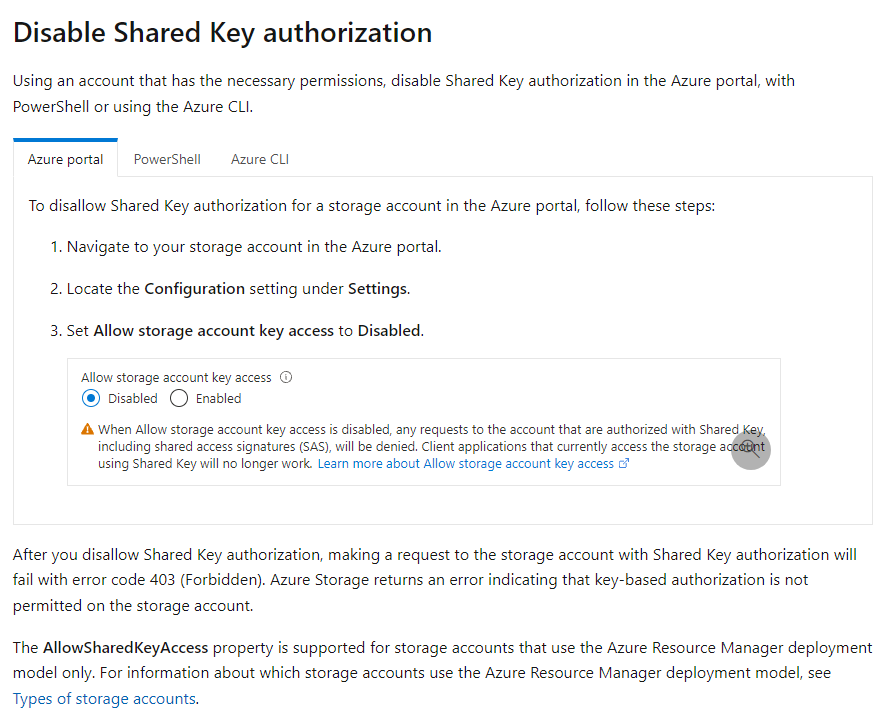The width and height of the screenshot is (888, 722).
Task: Click the Allow storage account key access label
Action: click(176, 378)
